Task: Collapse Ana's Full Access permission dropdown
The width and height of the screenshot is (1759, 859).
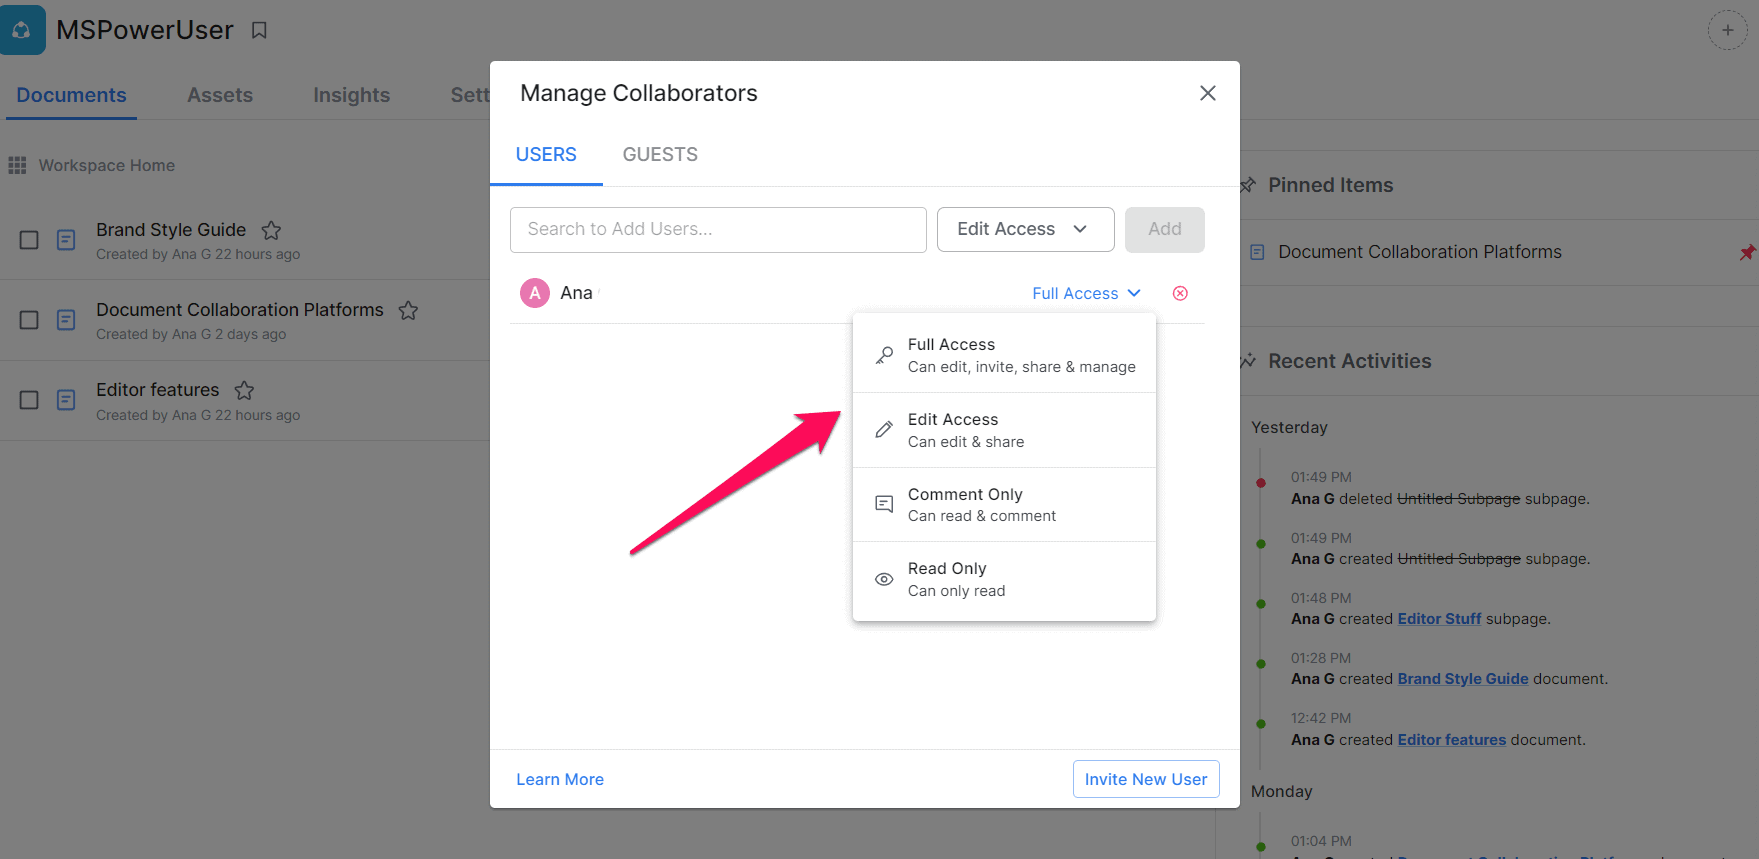Action: [1086, 293]
